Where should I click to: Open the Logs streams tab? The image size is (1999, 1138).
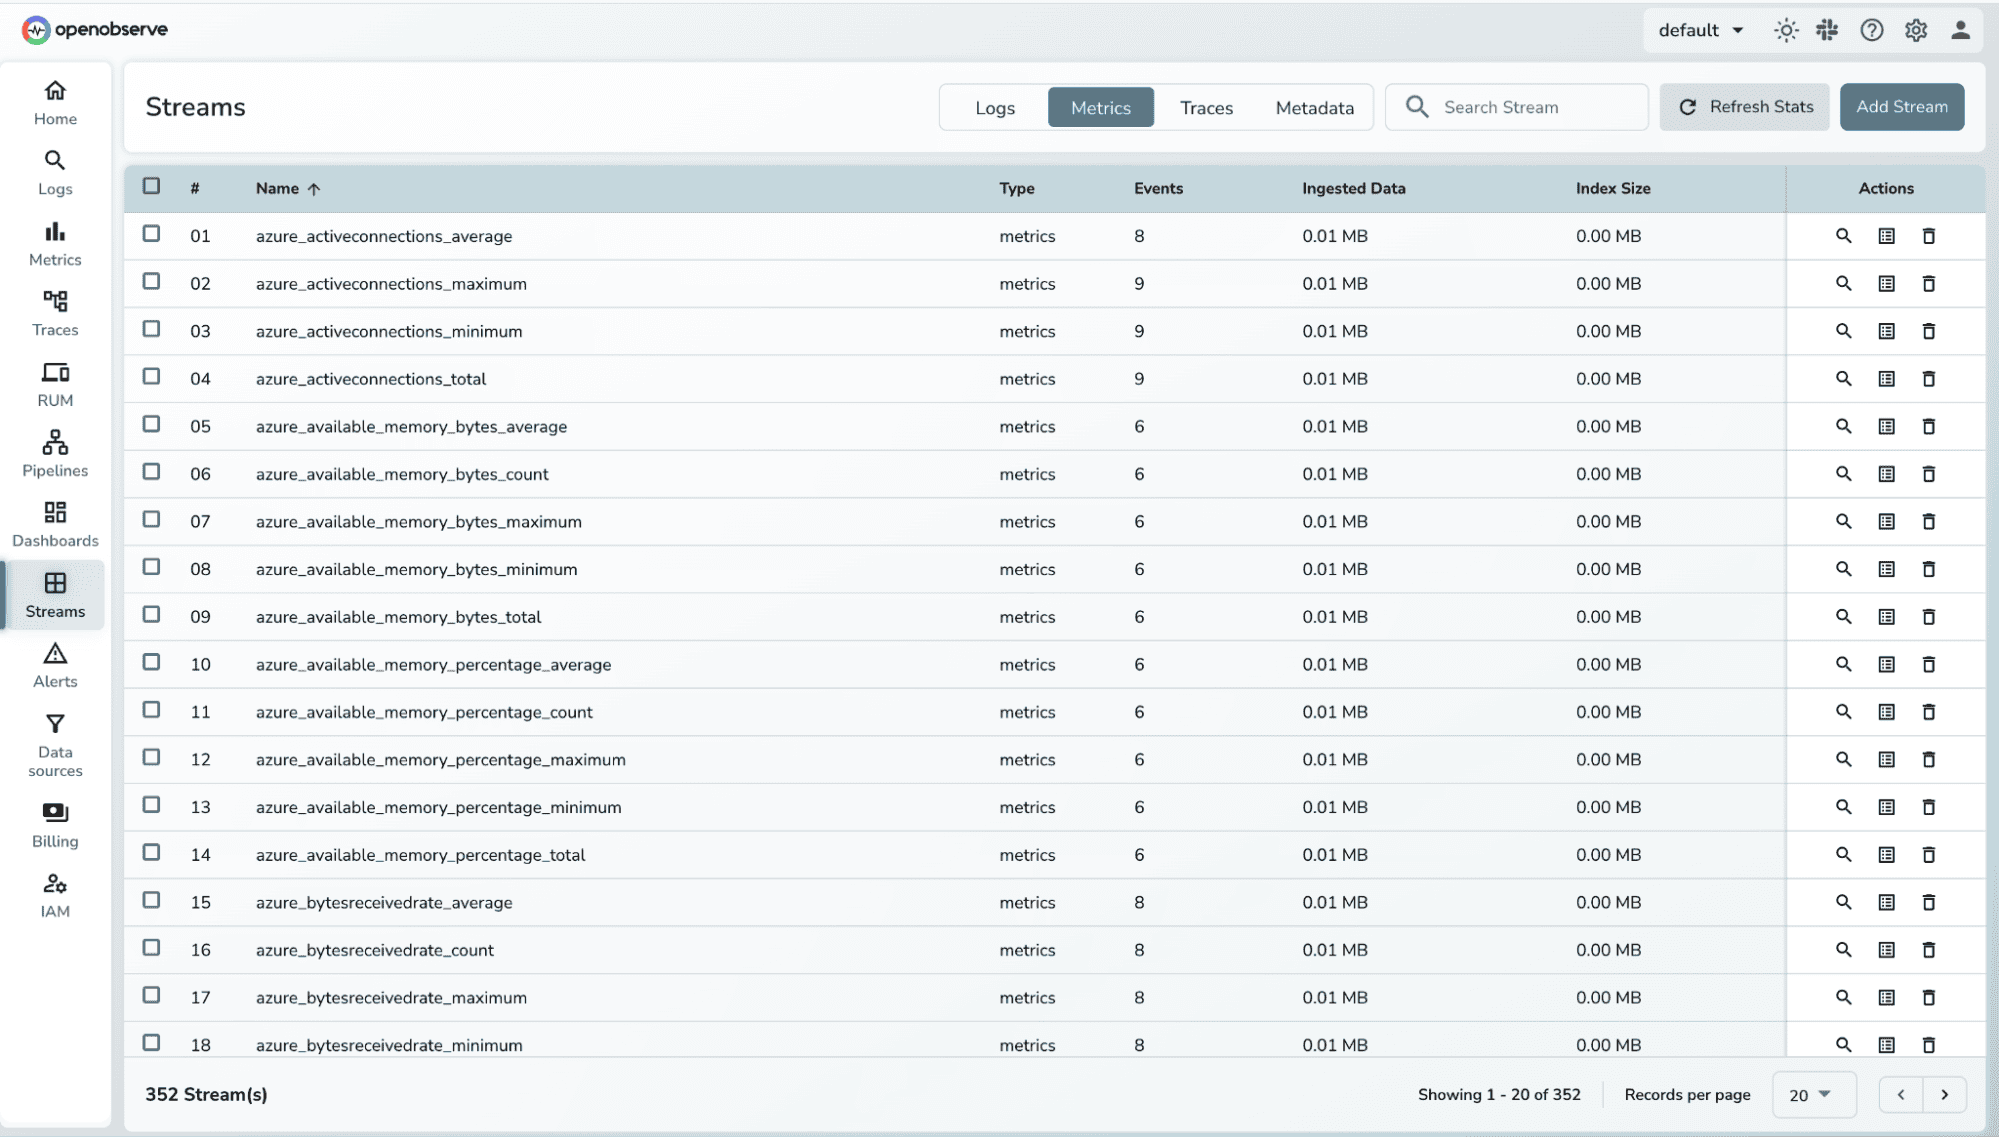tap(994, 107)
